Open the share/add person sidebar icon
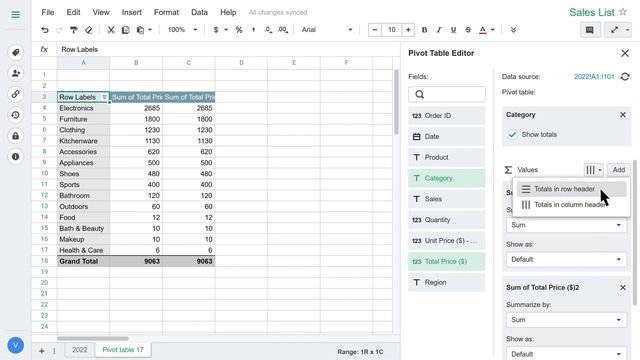 coord(16,73)
